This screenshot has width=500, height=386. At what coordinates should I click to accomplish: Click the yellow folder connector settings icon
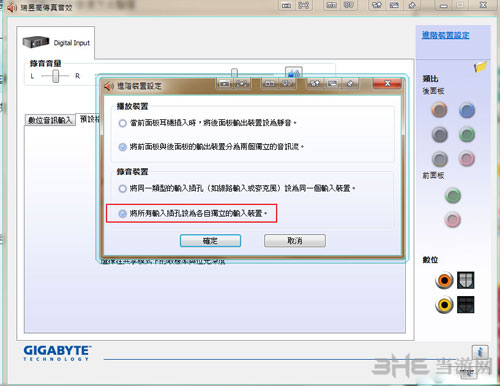[x=480, y=67]
